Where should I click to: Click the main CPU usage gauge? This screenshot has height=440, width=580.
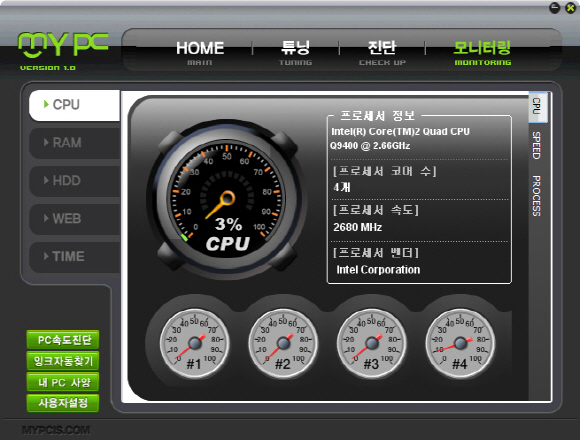[227, 199]
